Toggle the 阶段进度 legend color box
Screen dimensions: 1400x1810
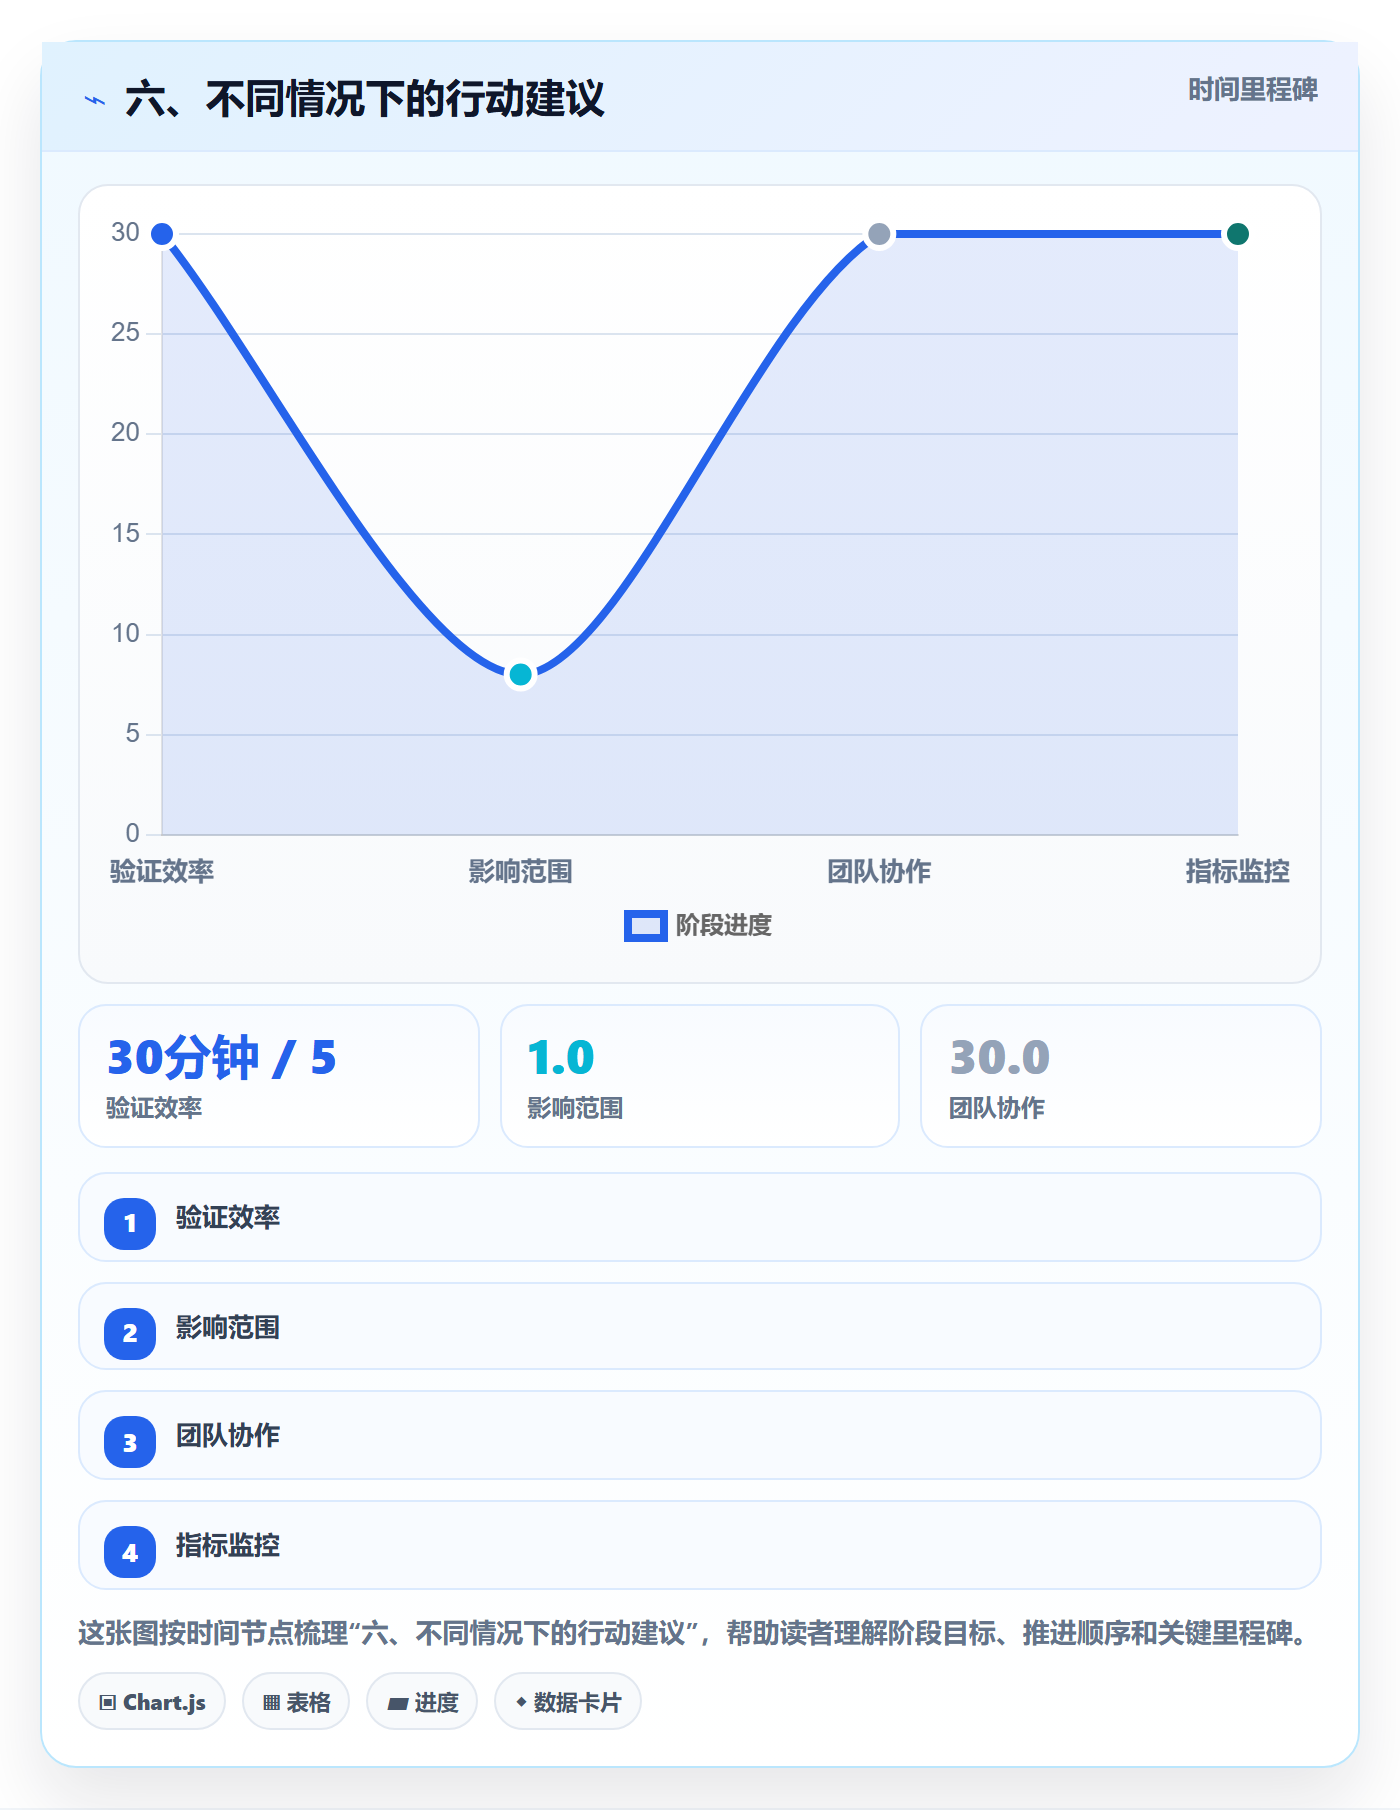pyautogui.click(x=645, y=926)
